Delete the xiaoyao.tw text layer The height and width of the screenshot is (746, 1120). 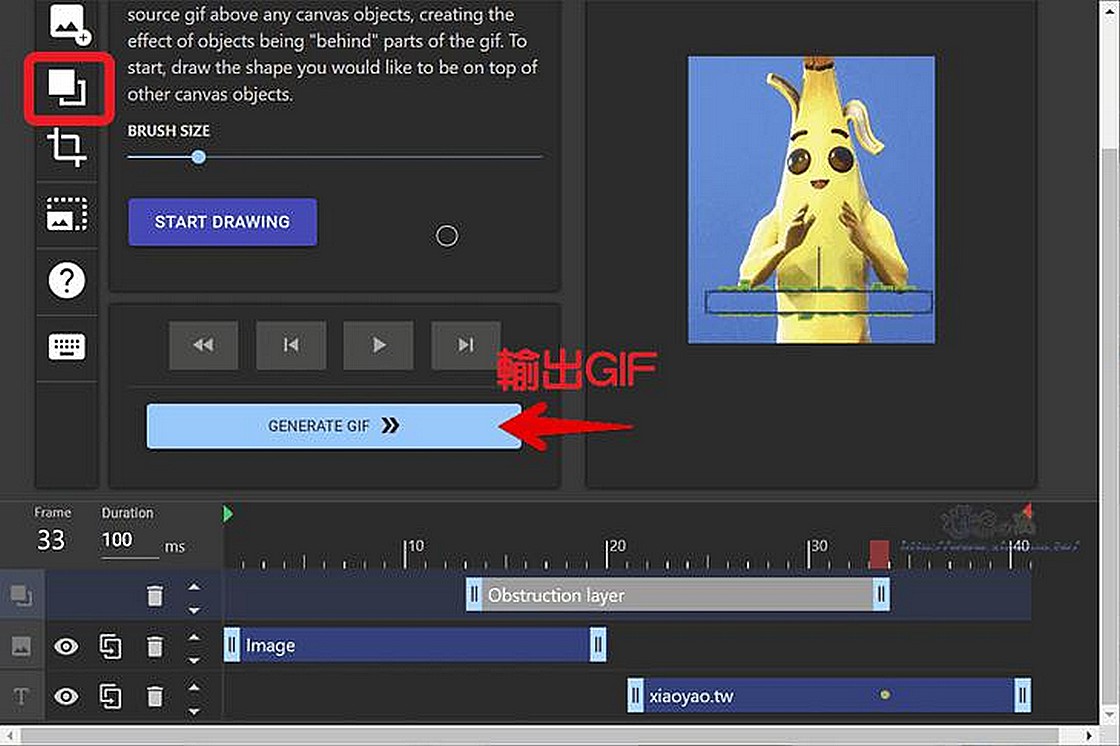coord(155,696)
